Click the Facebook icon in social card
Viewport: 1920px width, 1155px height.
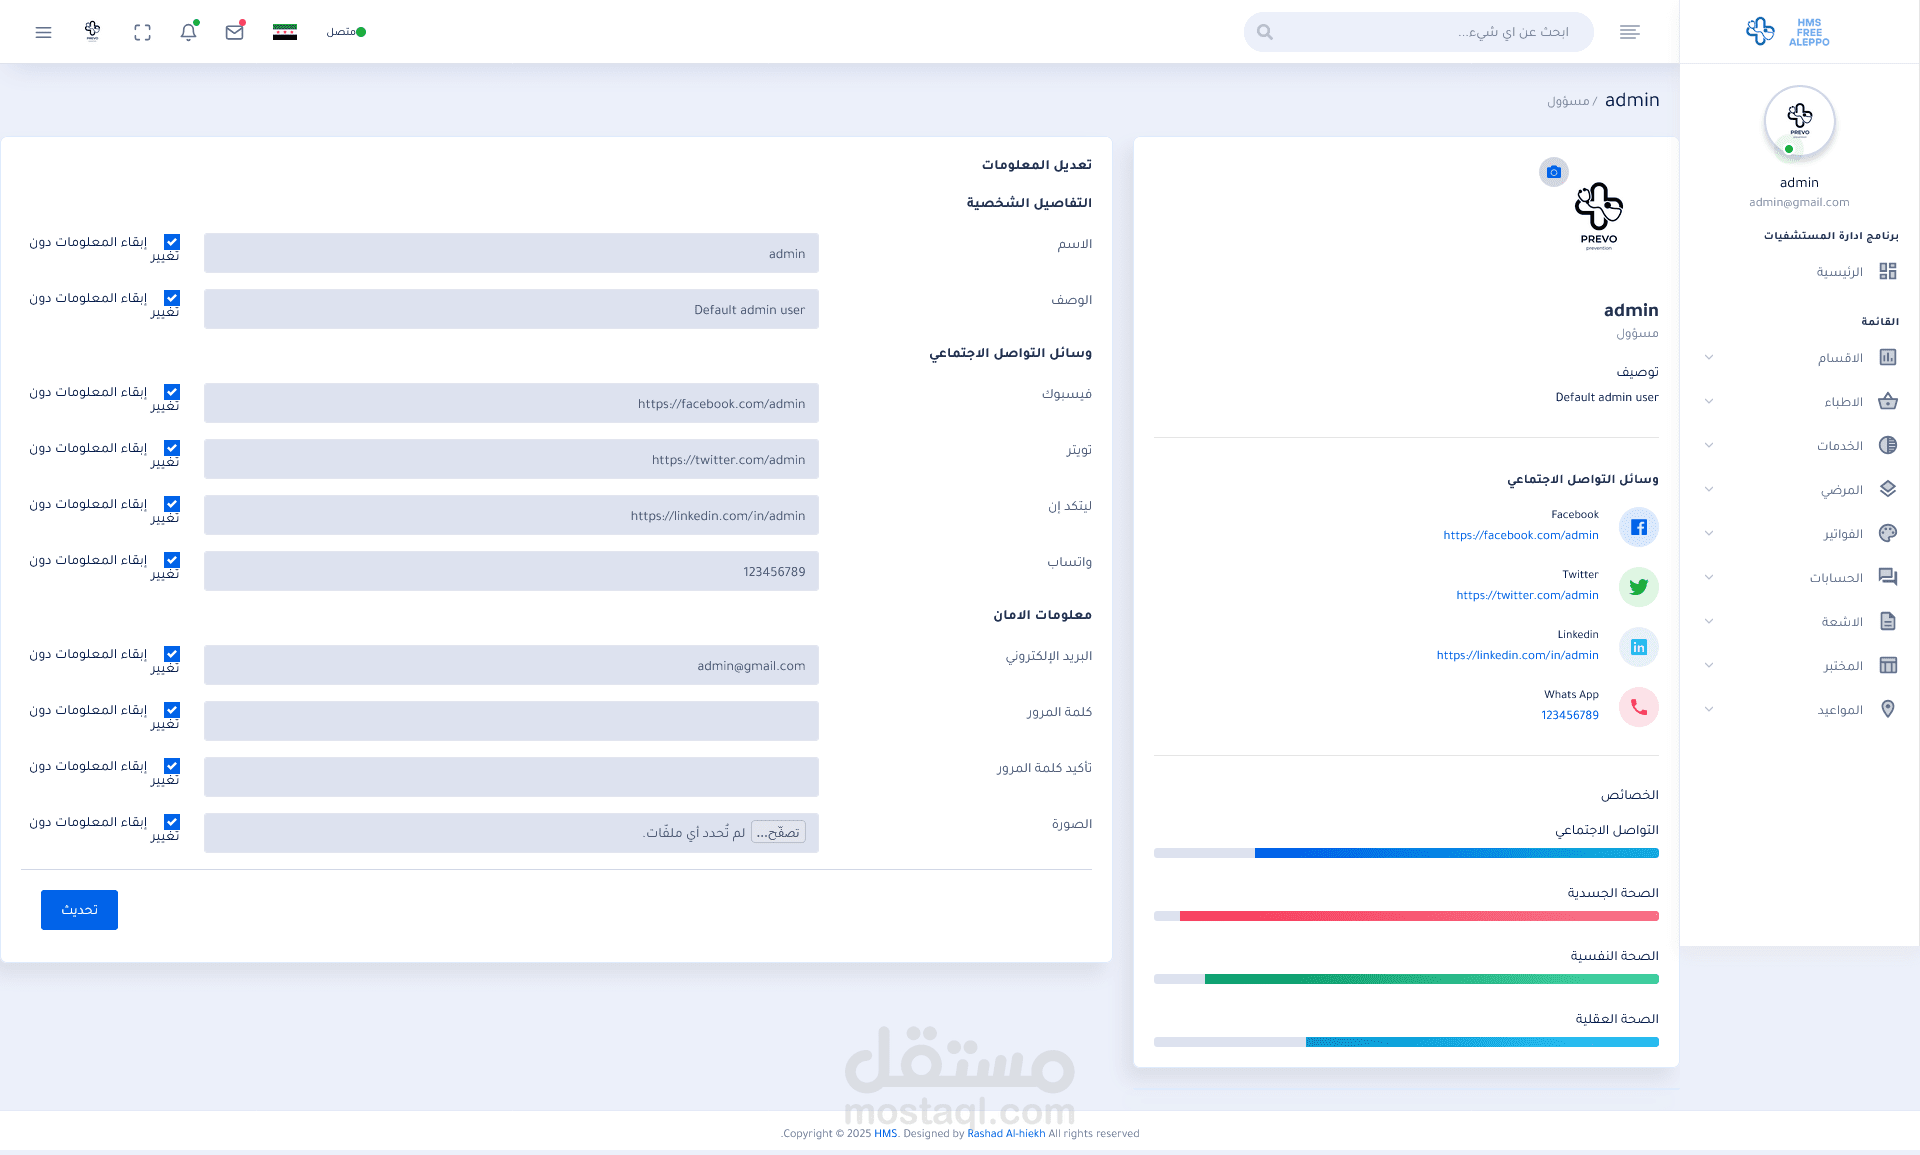tap(1638, 527)
